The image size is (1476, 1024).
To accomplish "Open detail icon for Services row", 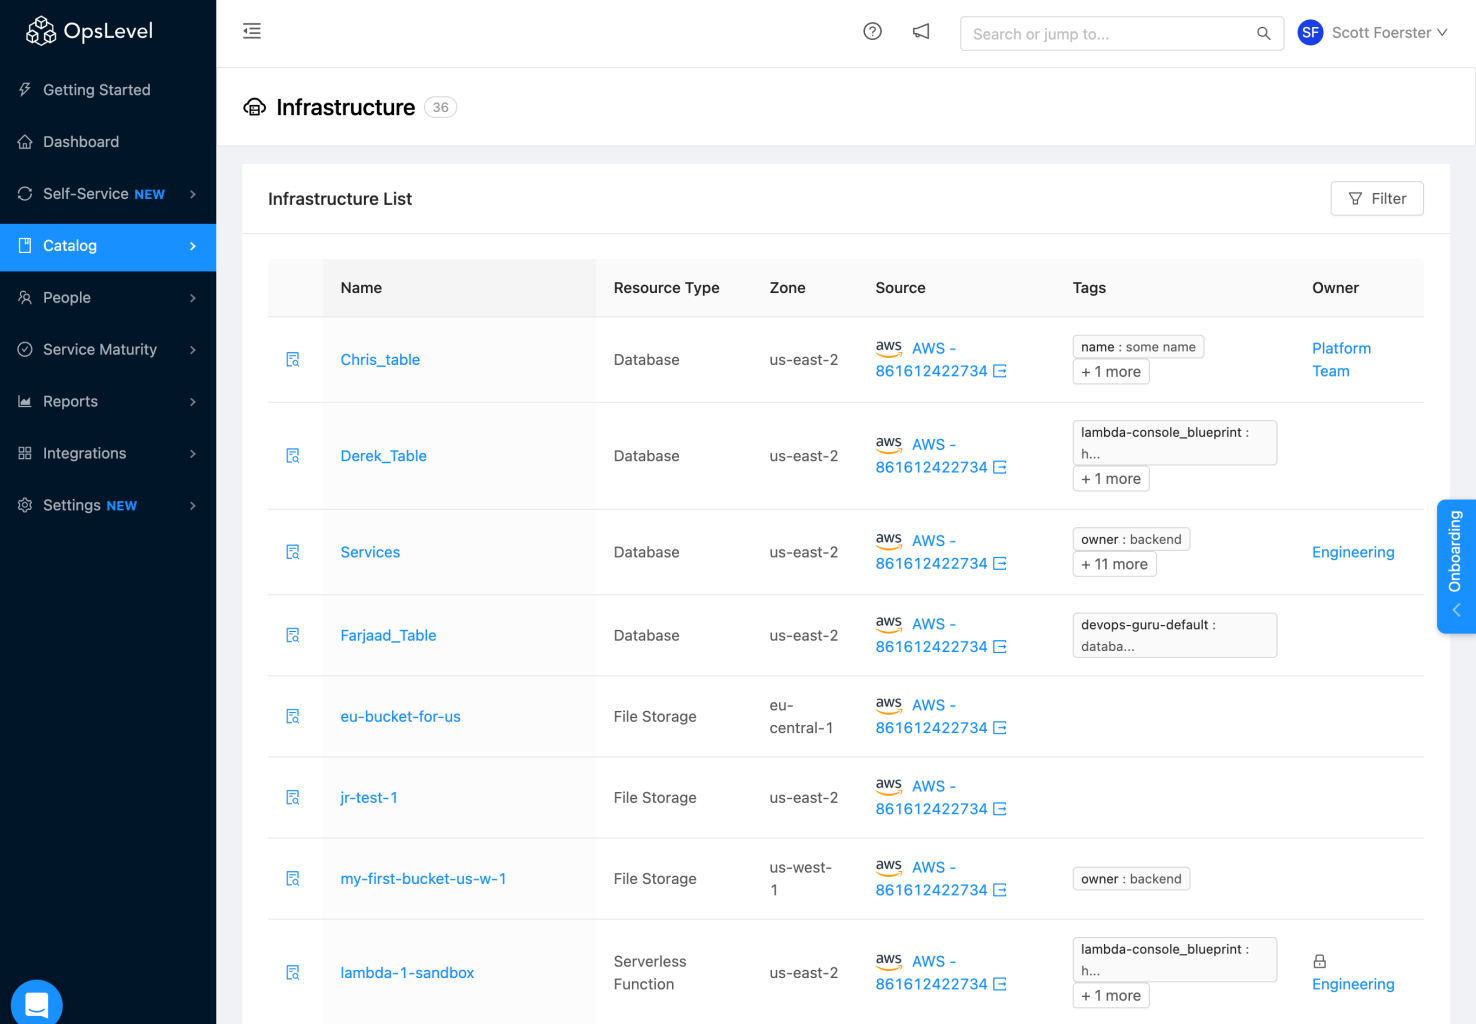I will pyautogui.click(x=293, y=552).
